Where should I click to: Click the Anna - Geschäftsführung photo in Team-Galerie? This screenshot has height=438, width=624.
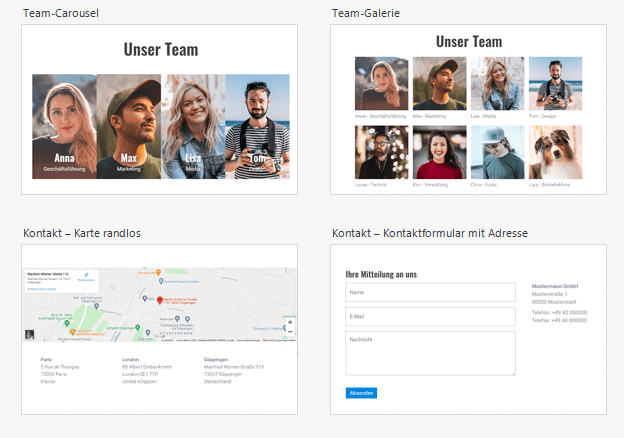(381, 84)
